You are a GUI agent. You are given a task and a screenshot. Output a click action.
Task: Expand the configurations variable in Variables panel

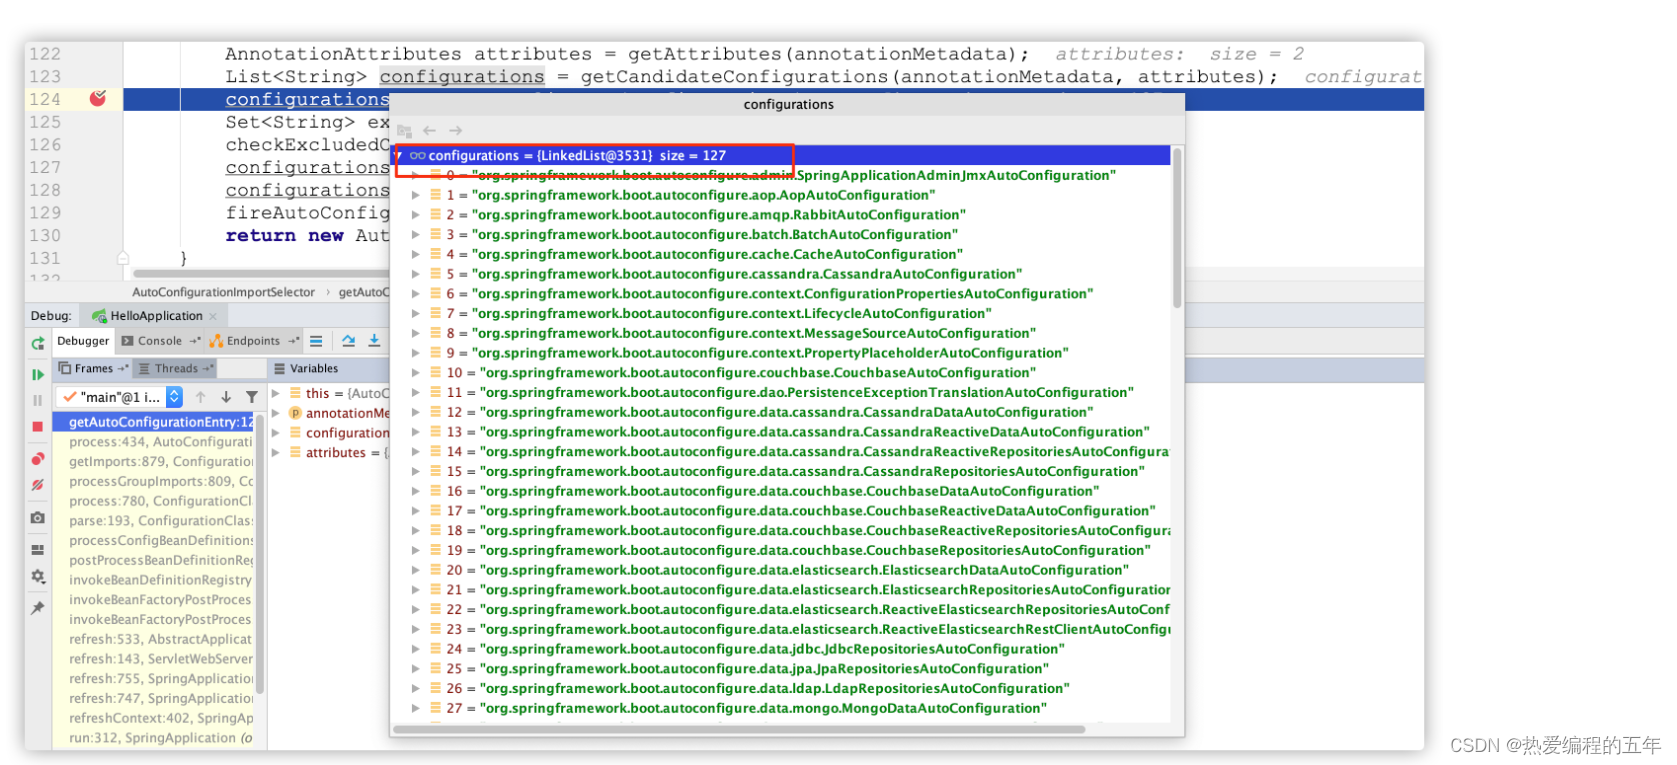click(x=276, y=433)
